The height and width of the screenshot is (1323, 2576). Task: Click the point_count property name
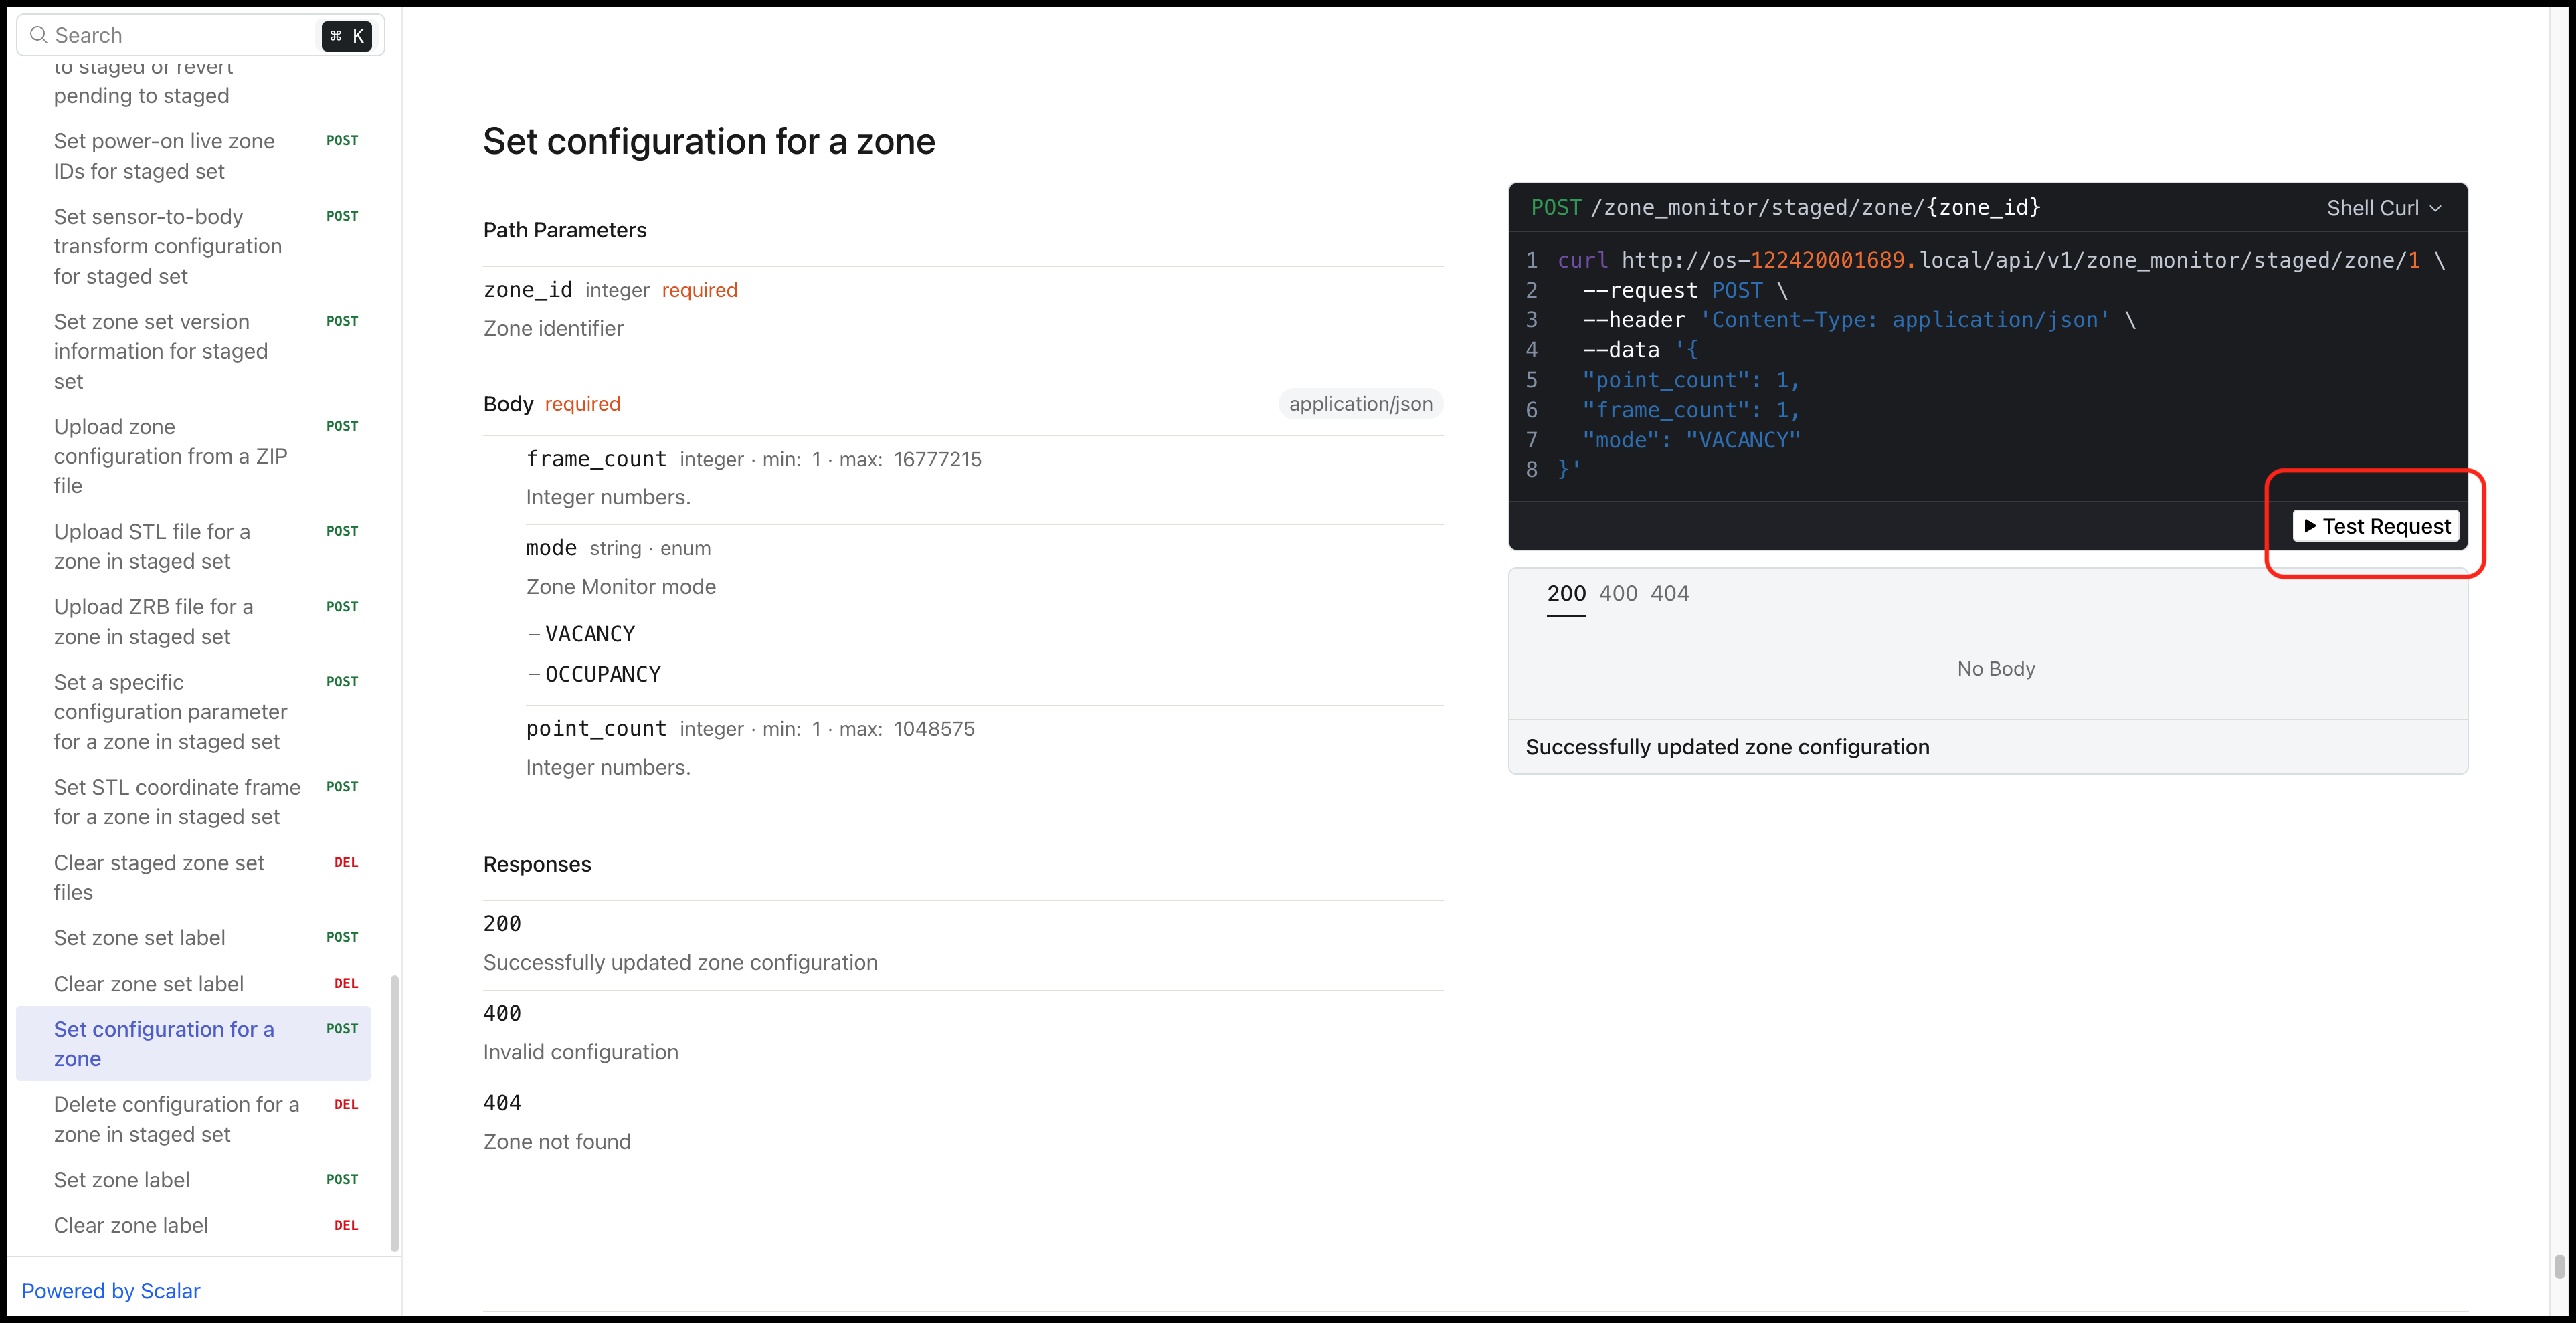[x=596, y=729]
